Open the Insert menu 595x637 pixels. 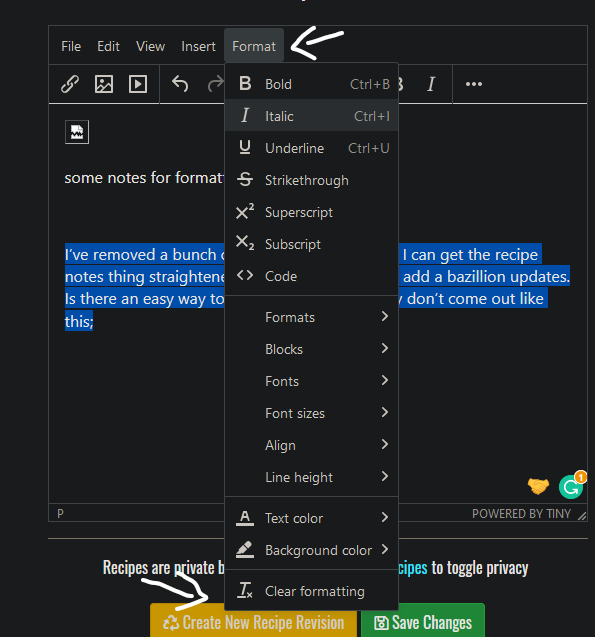coord(198,46)
